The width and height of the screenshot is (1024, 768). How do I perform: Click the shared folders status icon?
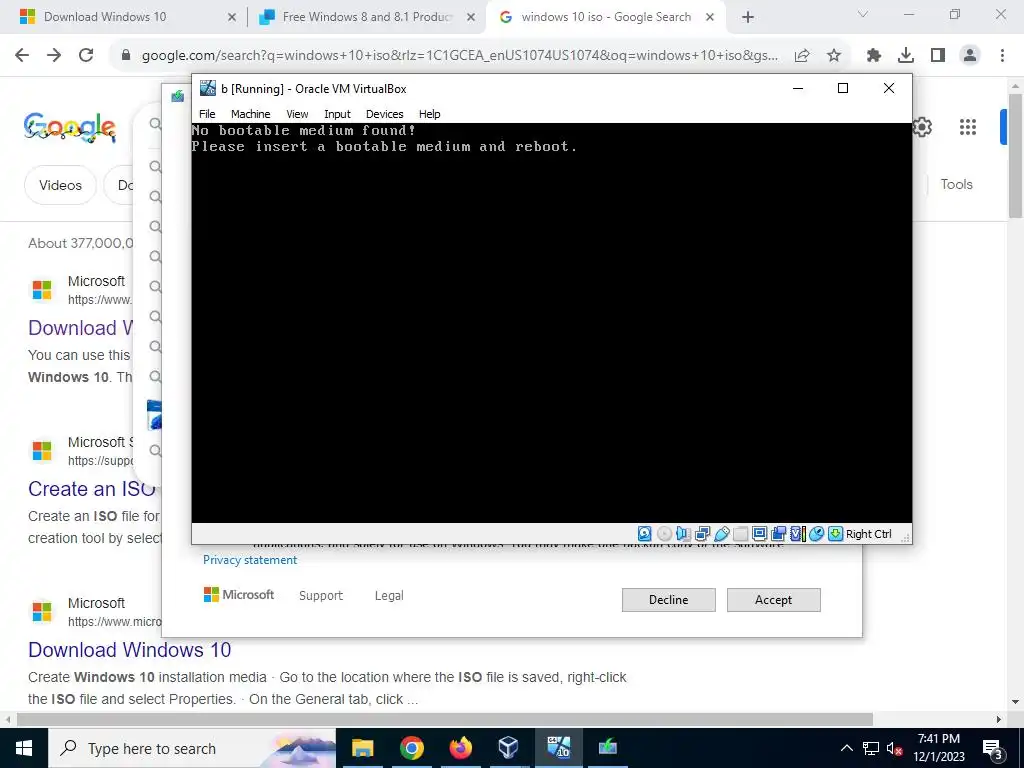click(741, 534)
